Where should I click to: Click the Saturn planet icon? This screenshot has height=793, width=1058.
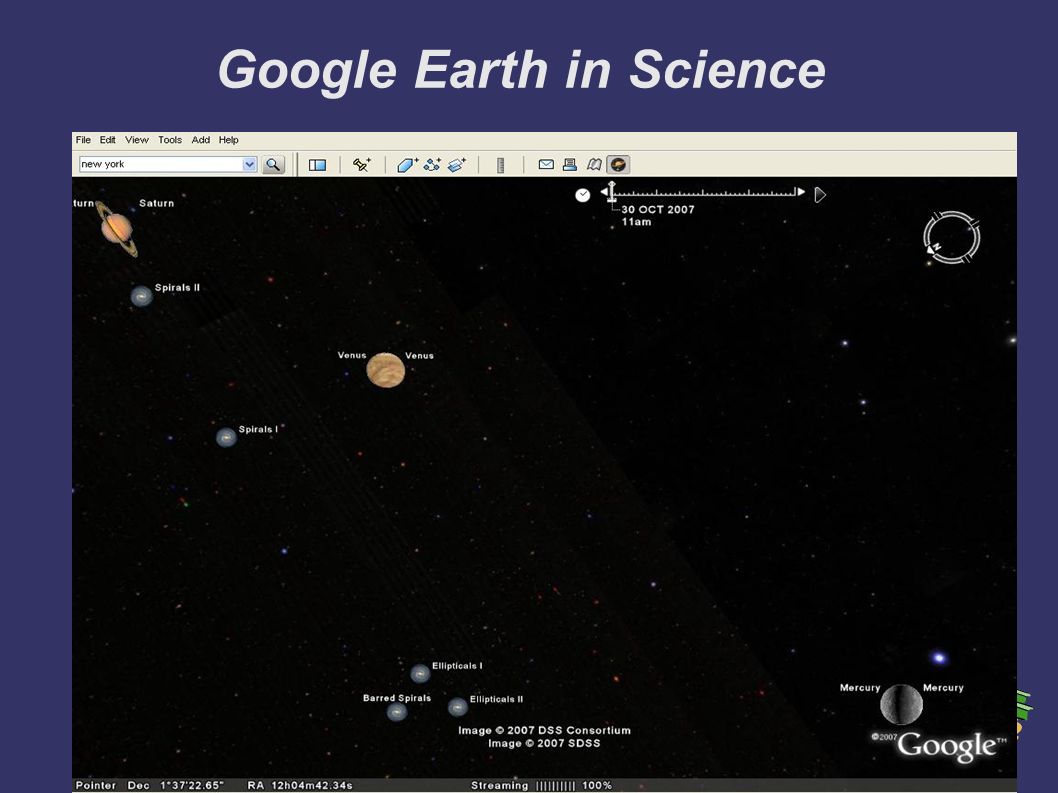tap(117, 228)
